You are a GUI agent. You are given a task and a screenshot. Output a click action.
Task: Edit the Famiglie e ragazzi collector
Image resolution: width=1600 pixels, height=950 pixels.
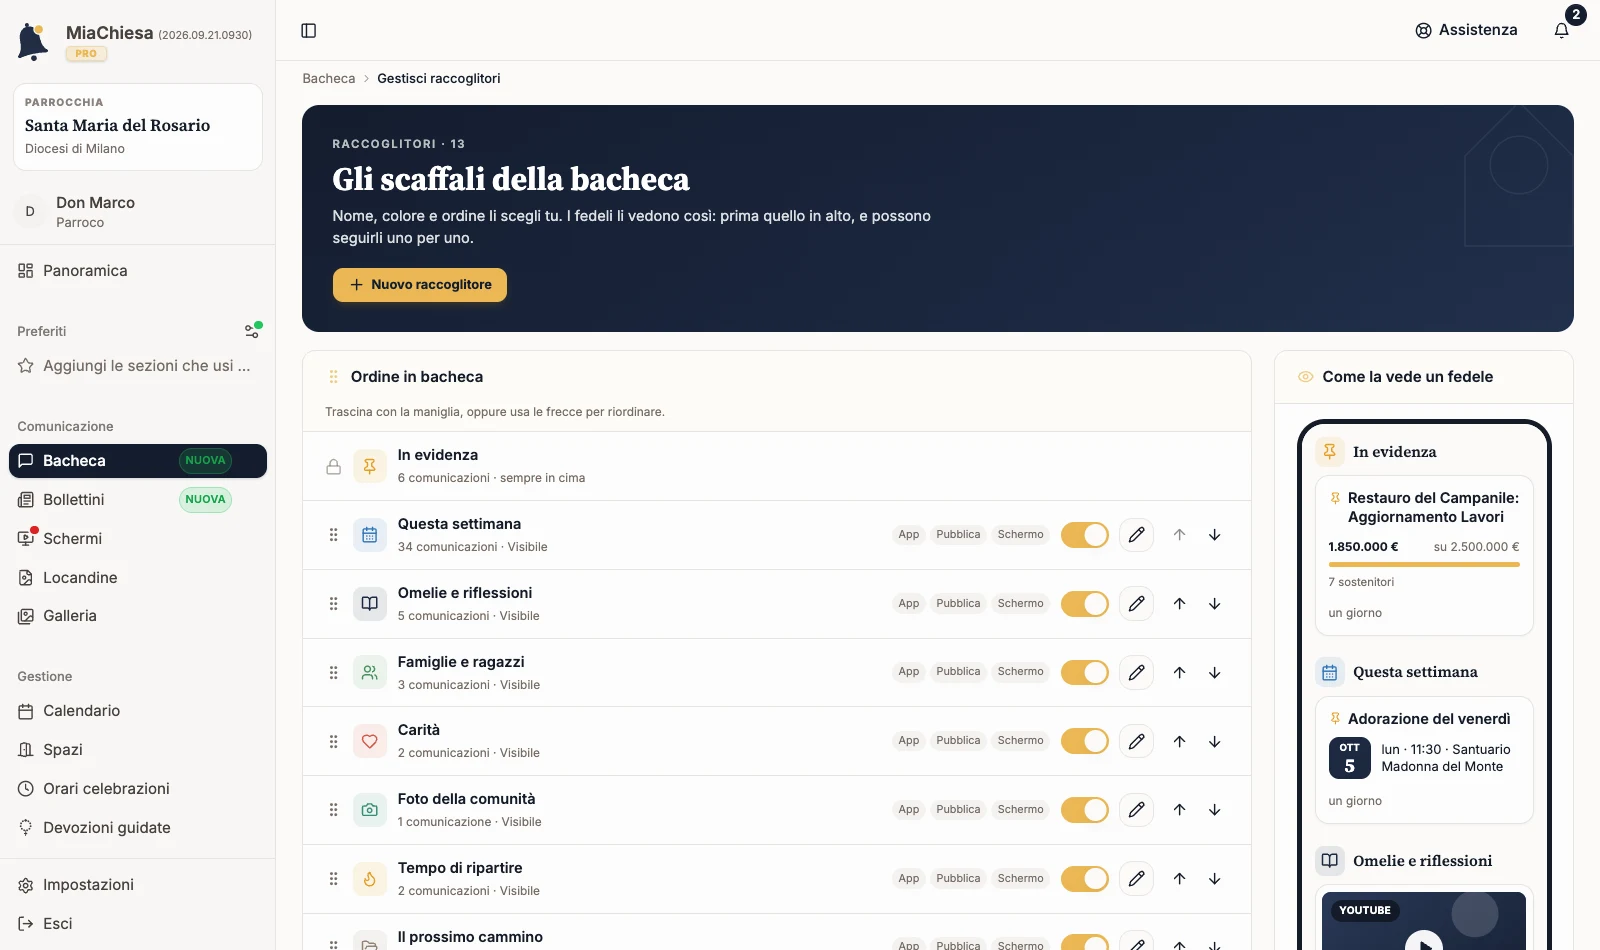(x=1137, y=673)
